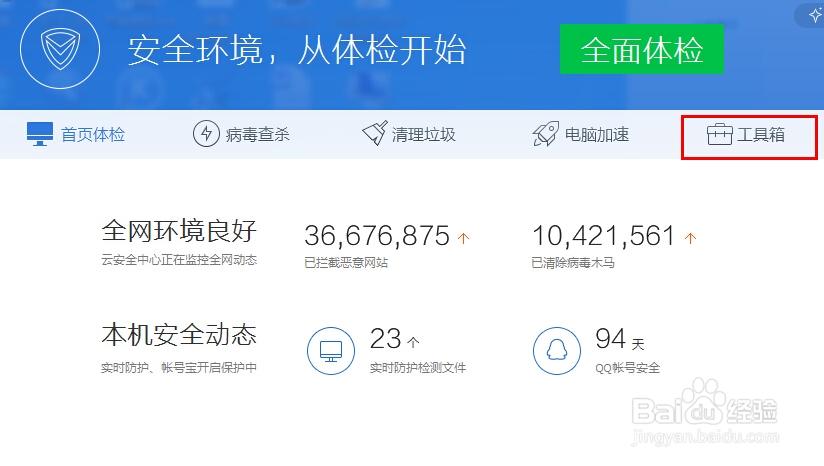Click the real-time protection monitor icon
This screenshot has width=824, height=466.
(x=331, y=351)
